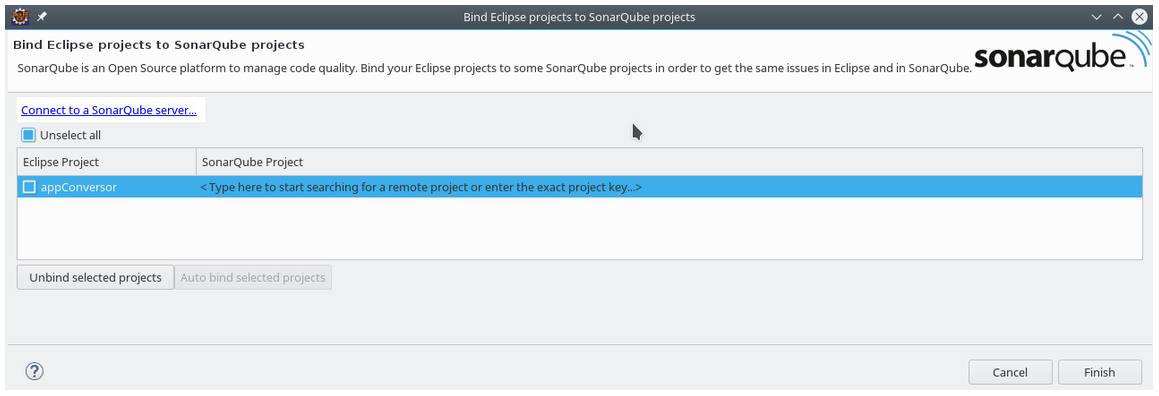Toggle the pin icon in title bar
This screenshot has height=396, width=1159.
41,16
